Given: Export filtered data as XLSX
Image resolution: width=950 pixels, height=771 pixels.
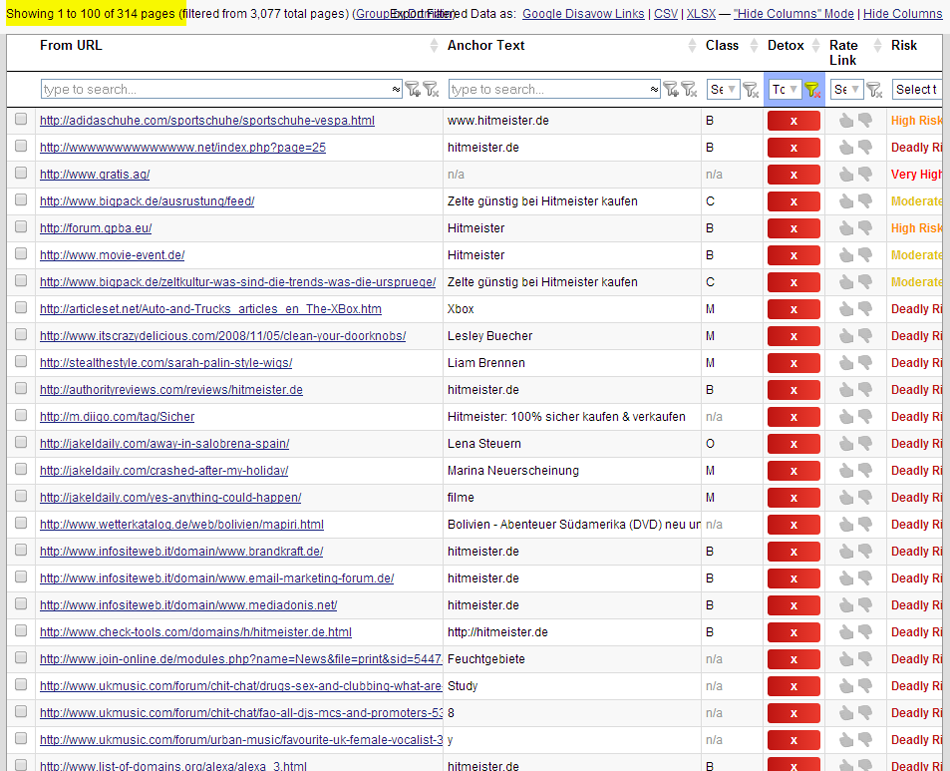Looking at the screenshot, I should pos(701,13).
